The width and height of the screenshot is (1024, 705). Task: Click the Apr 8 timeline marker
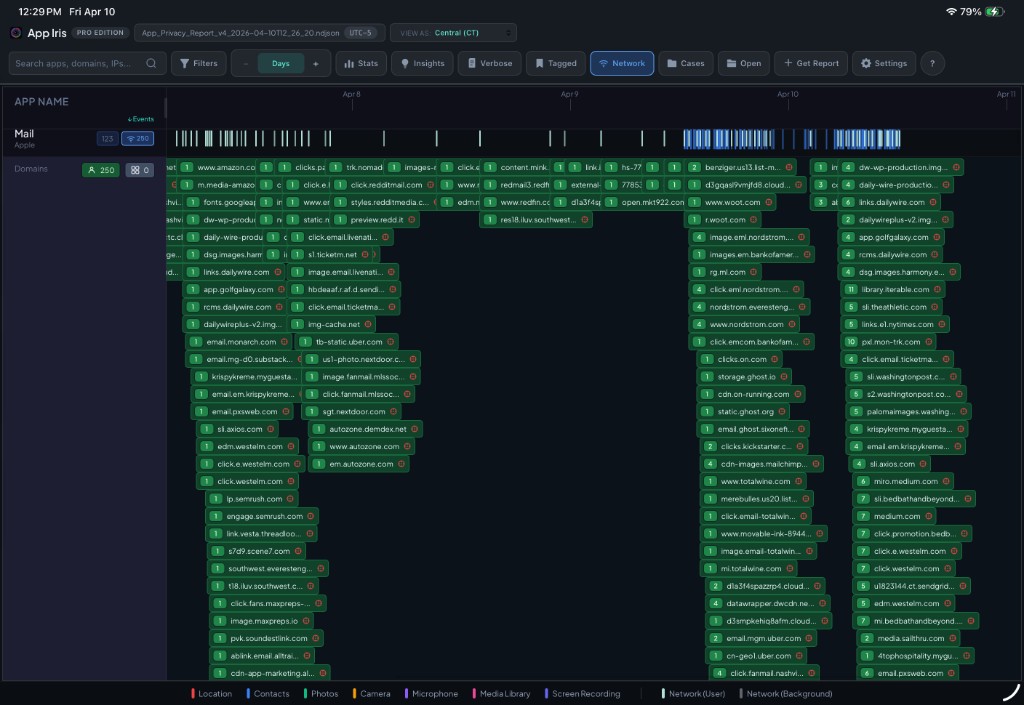[x=351, y=95]
